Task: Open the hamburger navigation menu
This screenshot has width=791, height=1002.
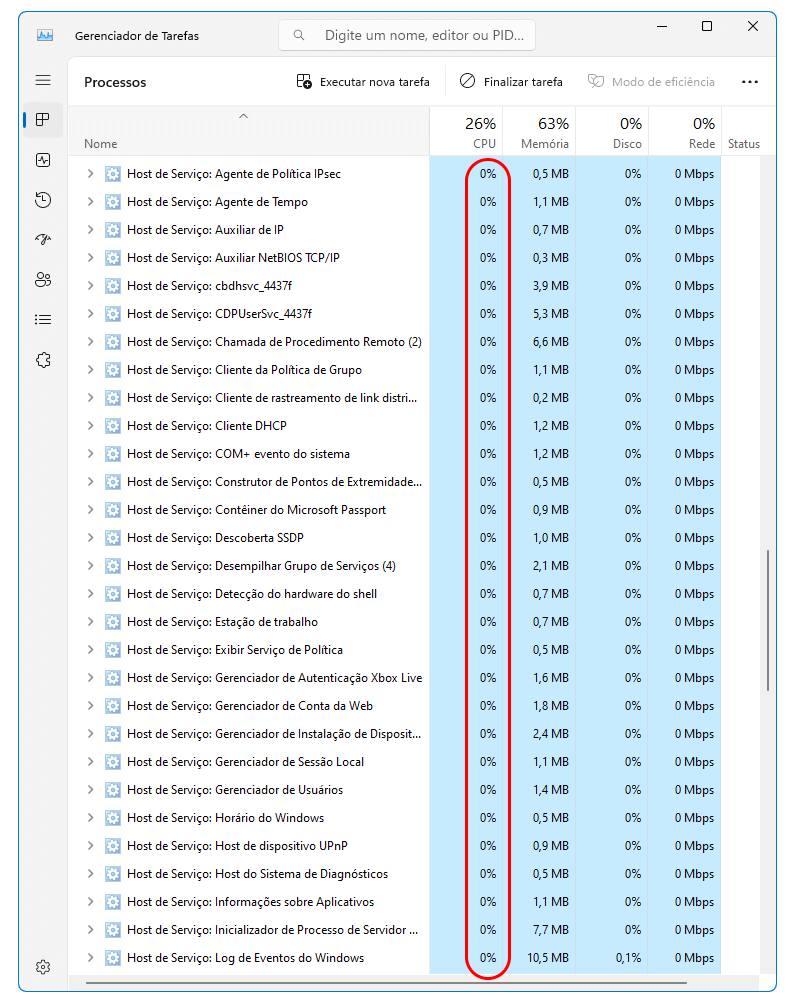Action: coord(43,80)
